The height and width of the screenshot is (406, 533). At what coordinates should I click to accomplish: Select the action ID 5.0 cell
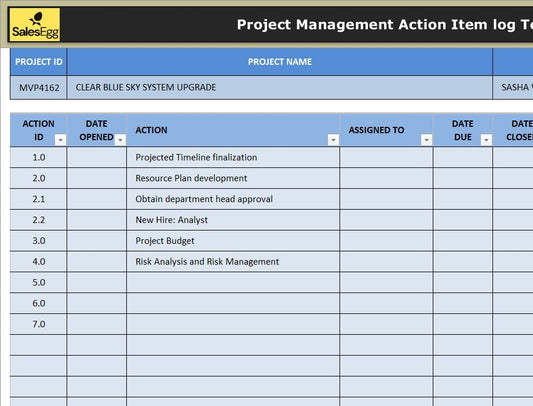coord(39,282)
